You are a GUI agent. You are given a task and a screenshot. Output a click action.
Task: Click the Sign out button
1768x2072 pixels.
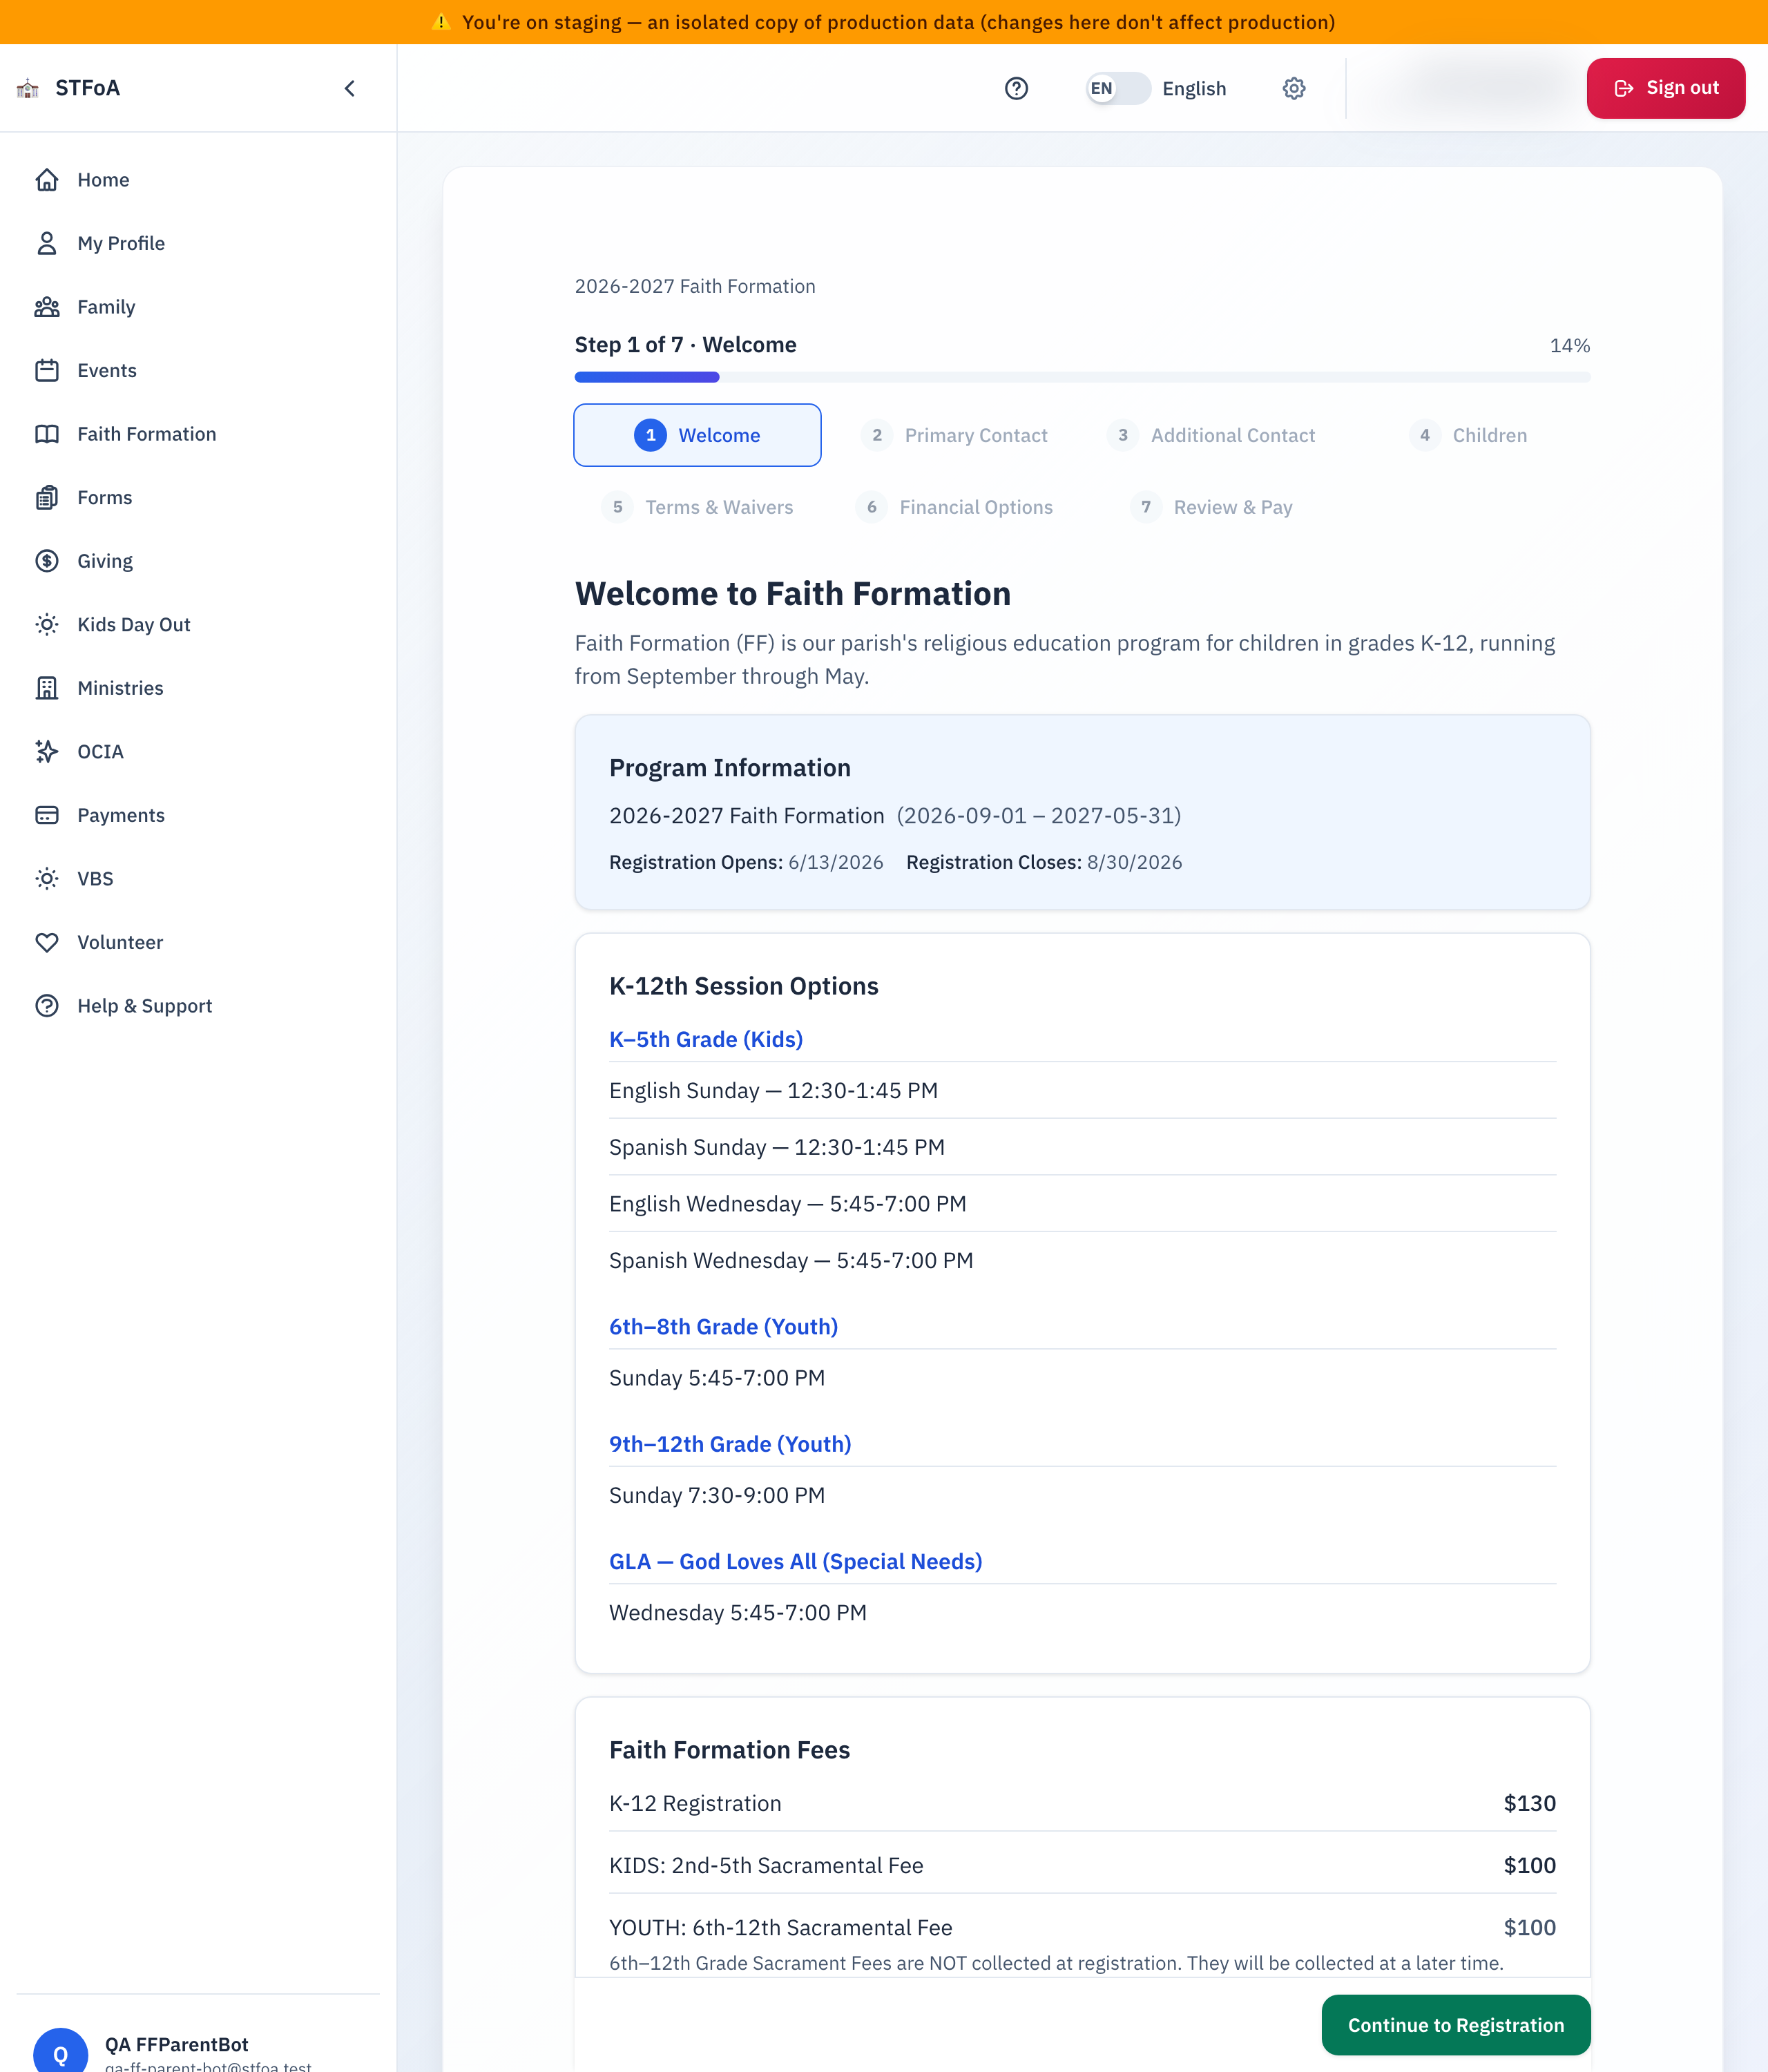1666,88
